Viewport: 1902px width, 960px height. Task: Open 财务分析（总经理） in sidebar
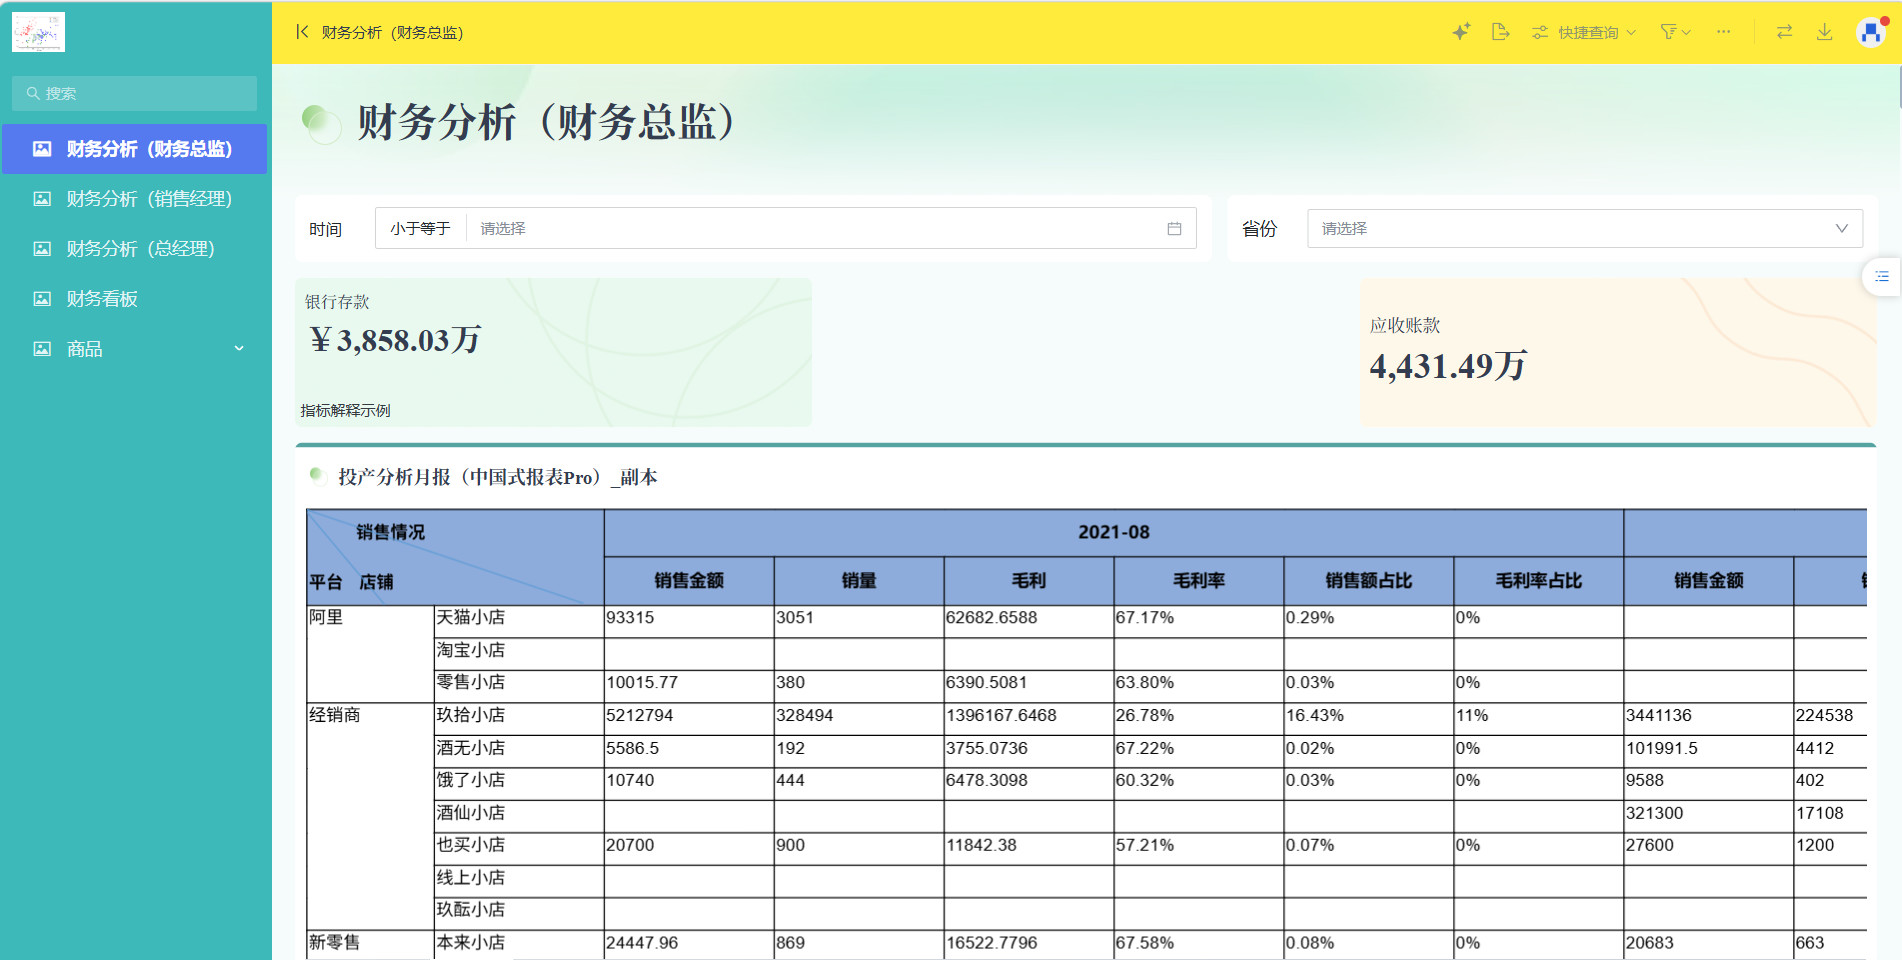[140, 249]
